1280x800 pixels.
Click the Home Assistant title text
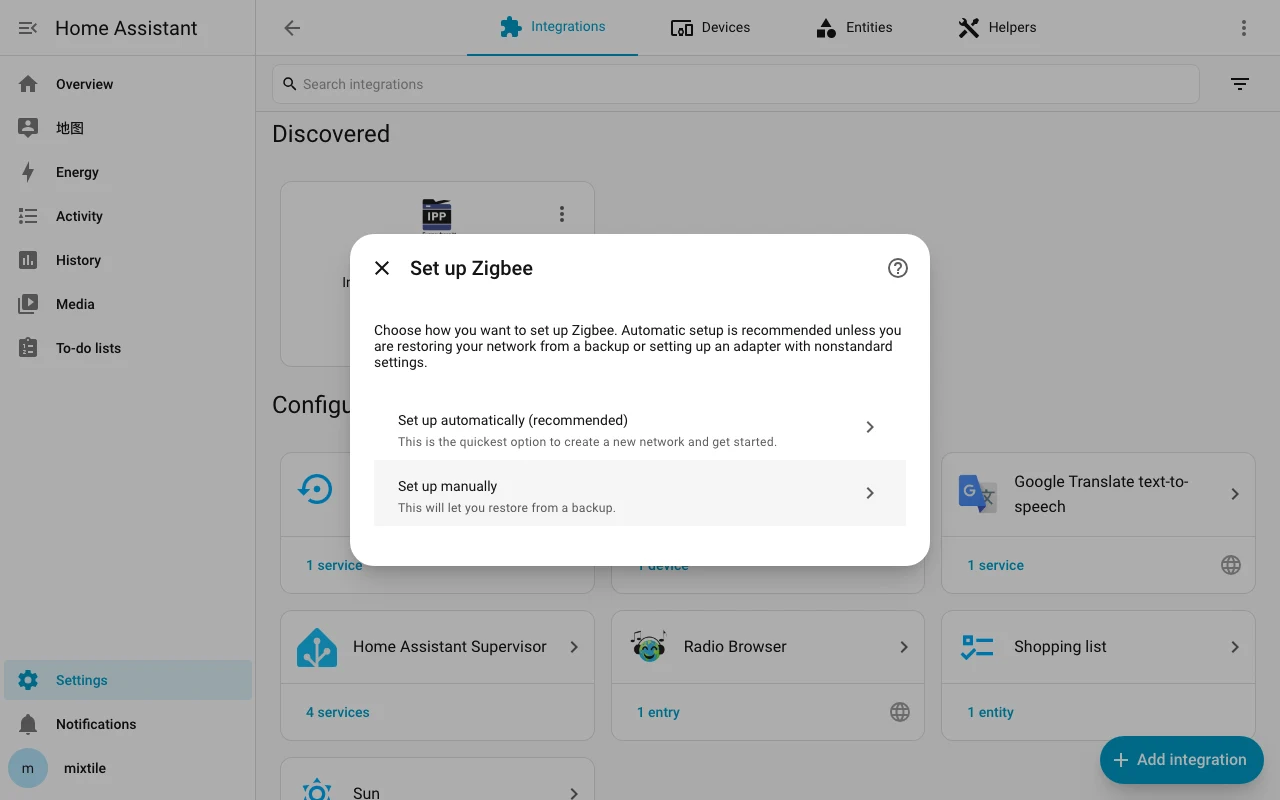click(x=126, y=28)
